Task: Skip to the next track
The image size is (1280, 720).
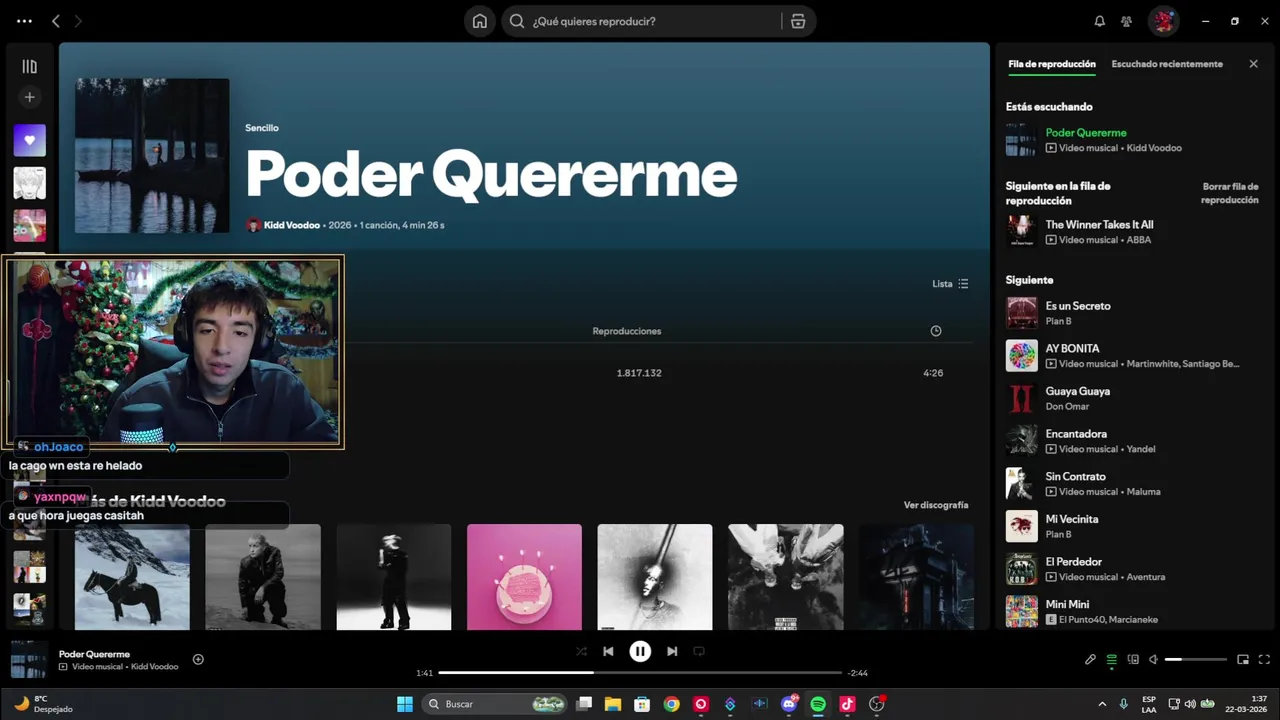Action: (672, 651)
